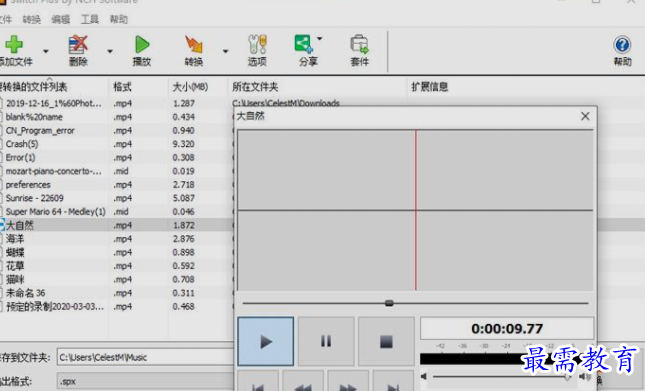Click the stop button in player dialog
Viewport: 645px width, 391px height.
click(x=386, y=341)
